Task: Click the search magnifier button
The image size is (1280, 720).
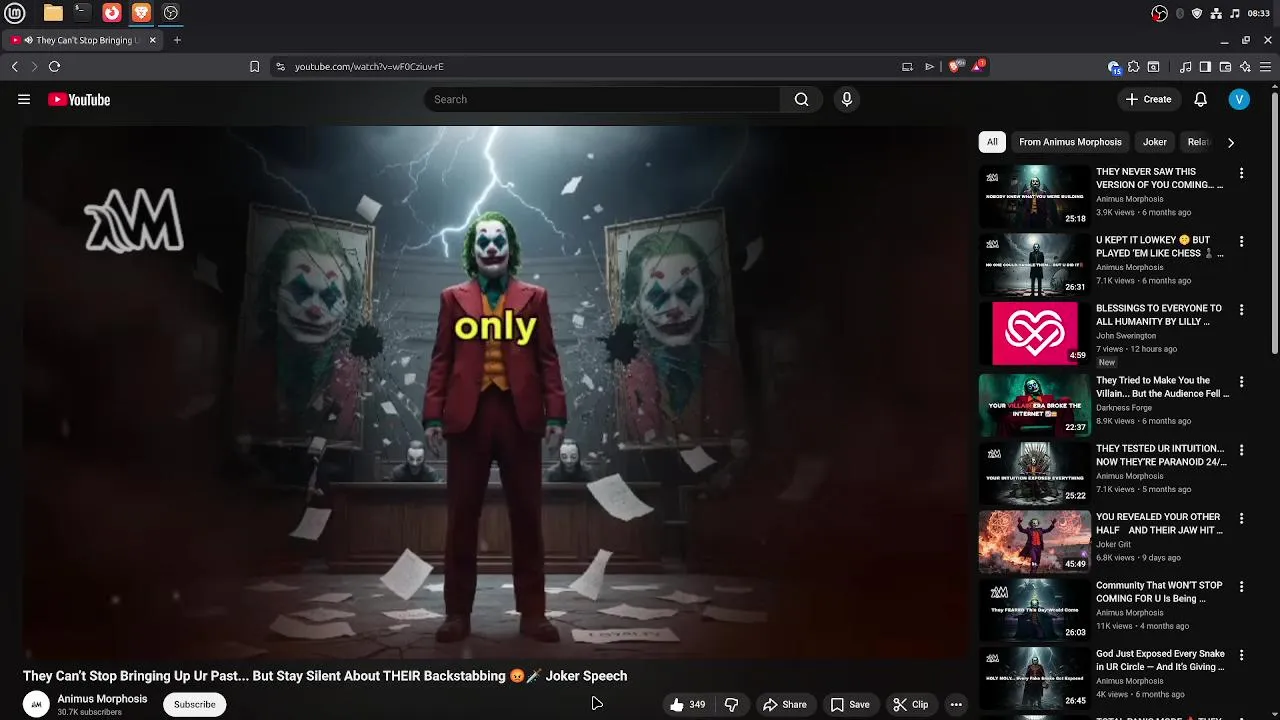Action: (801, 99)
